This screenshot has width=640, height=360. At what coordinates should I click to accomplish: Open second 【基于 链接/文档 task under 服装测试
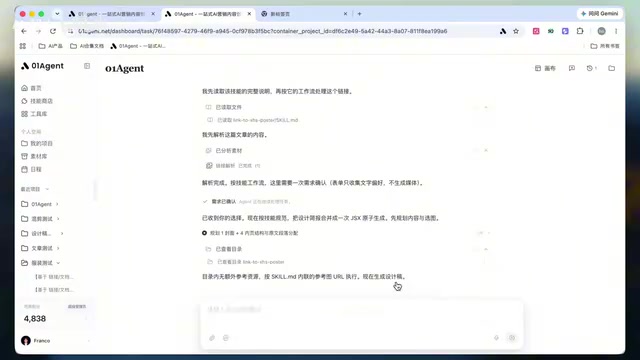(x=54, y=290)
